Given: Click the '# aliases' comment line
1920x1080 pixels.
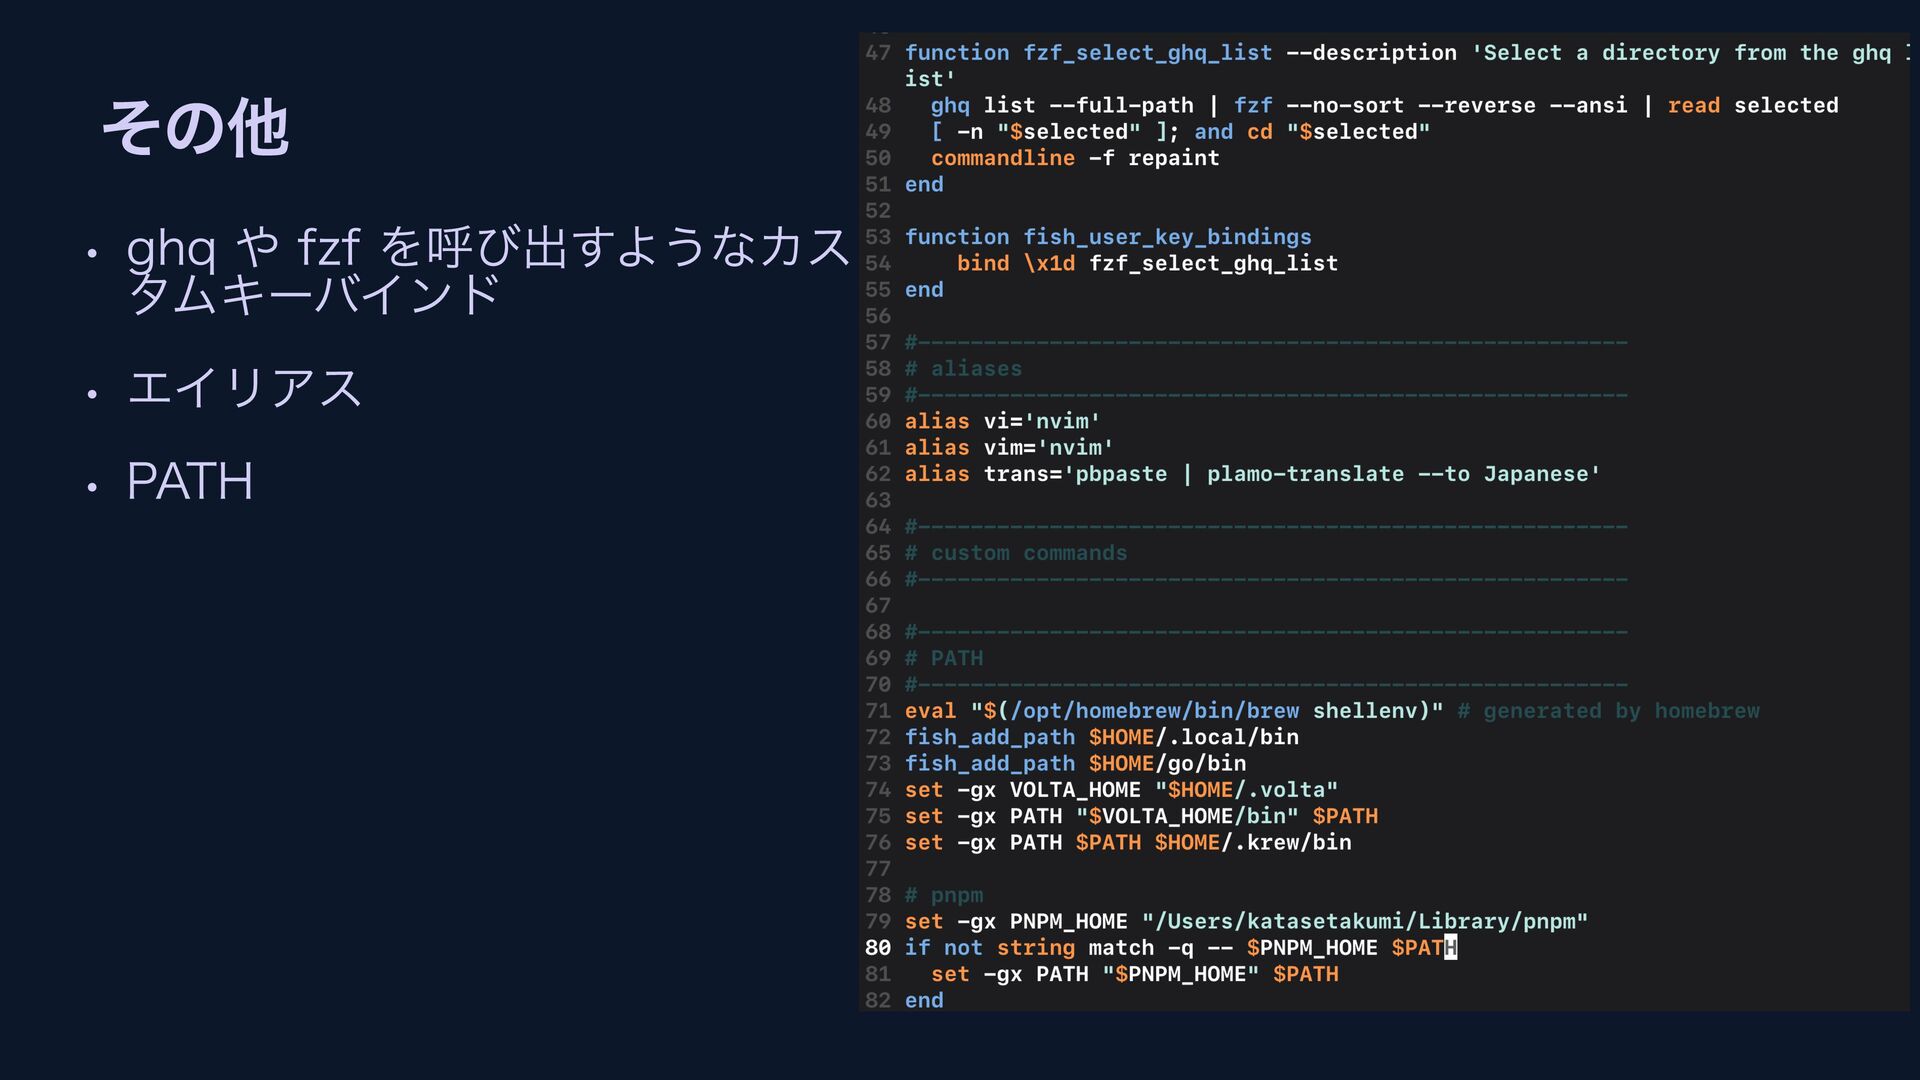Looking at the screenshot, I should 963,369.
